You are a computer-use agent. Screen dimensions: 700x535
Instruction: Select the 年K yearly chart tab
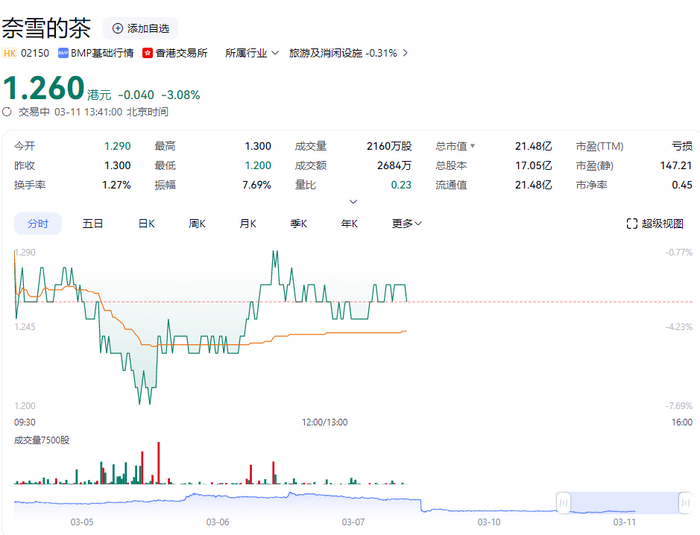[x=349, y=223]
